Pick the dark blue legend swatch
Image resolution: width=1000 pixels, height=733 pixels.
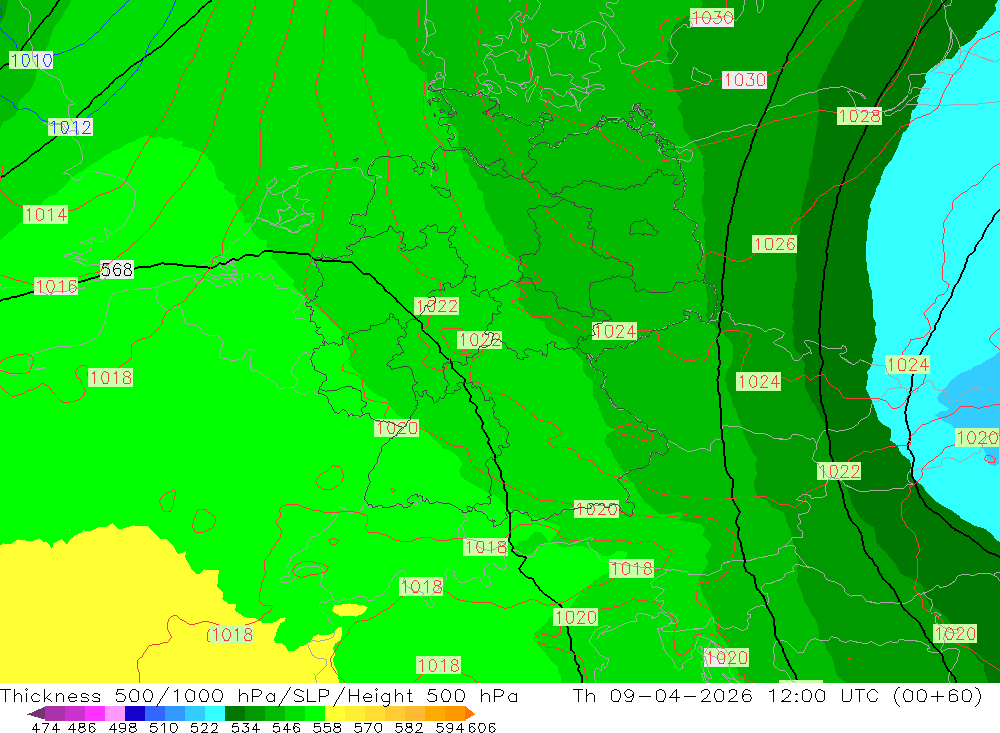point(135,713)
